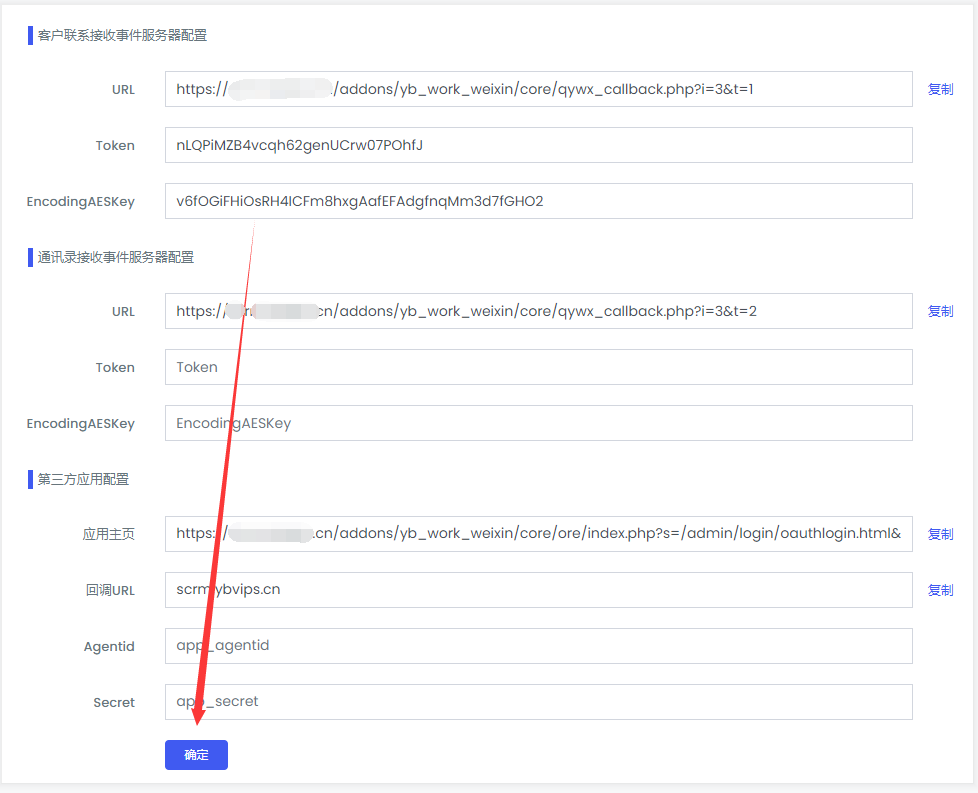Click the empty EncodingAESKey field under 通讯录 section
The image size is (978, 793).
[x=538, y=423]
